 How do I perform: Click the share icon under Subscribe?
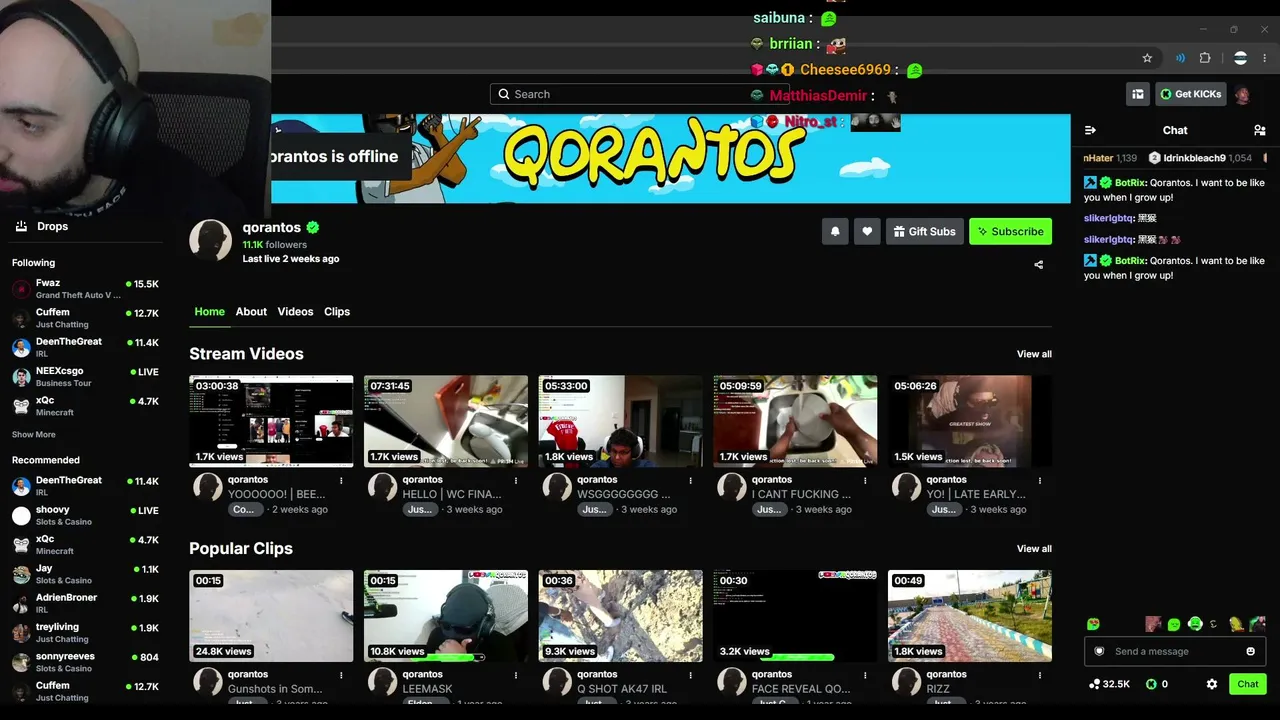tap(1038, 265)
